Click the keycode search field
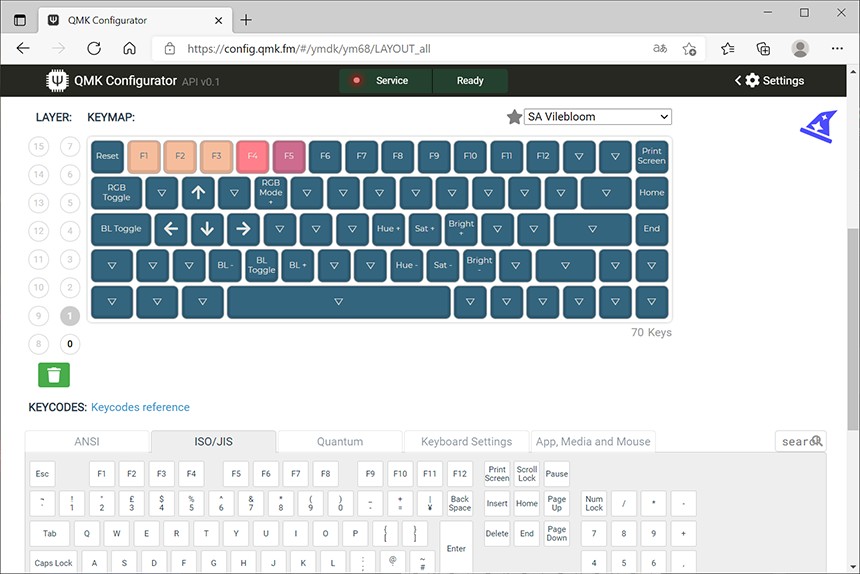 (801, 441)
